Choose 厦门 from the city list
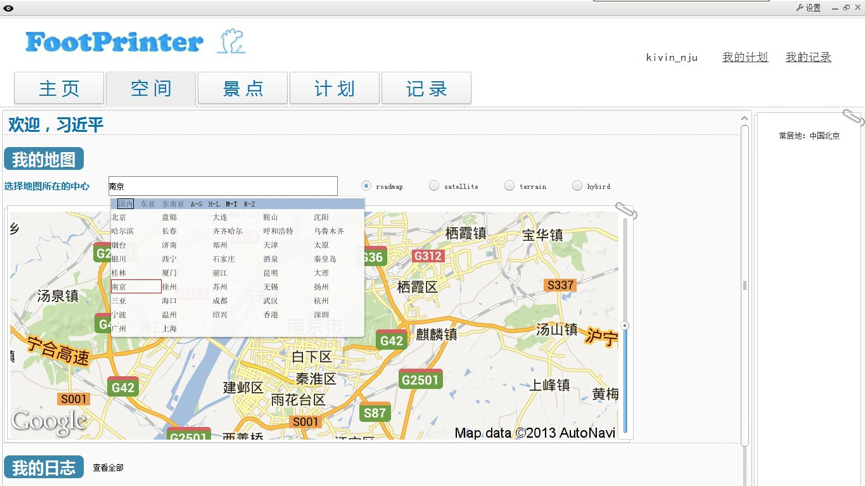This screenshot has height=486, width=865. (x=169, y=273)
